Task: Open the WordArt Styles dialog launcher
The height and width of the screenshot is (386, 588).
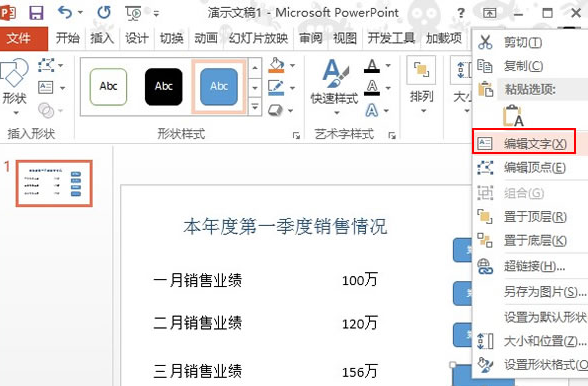Action: point(392,135)
